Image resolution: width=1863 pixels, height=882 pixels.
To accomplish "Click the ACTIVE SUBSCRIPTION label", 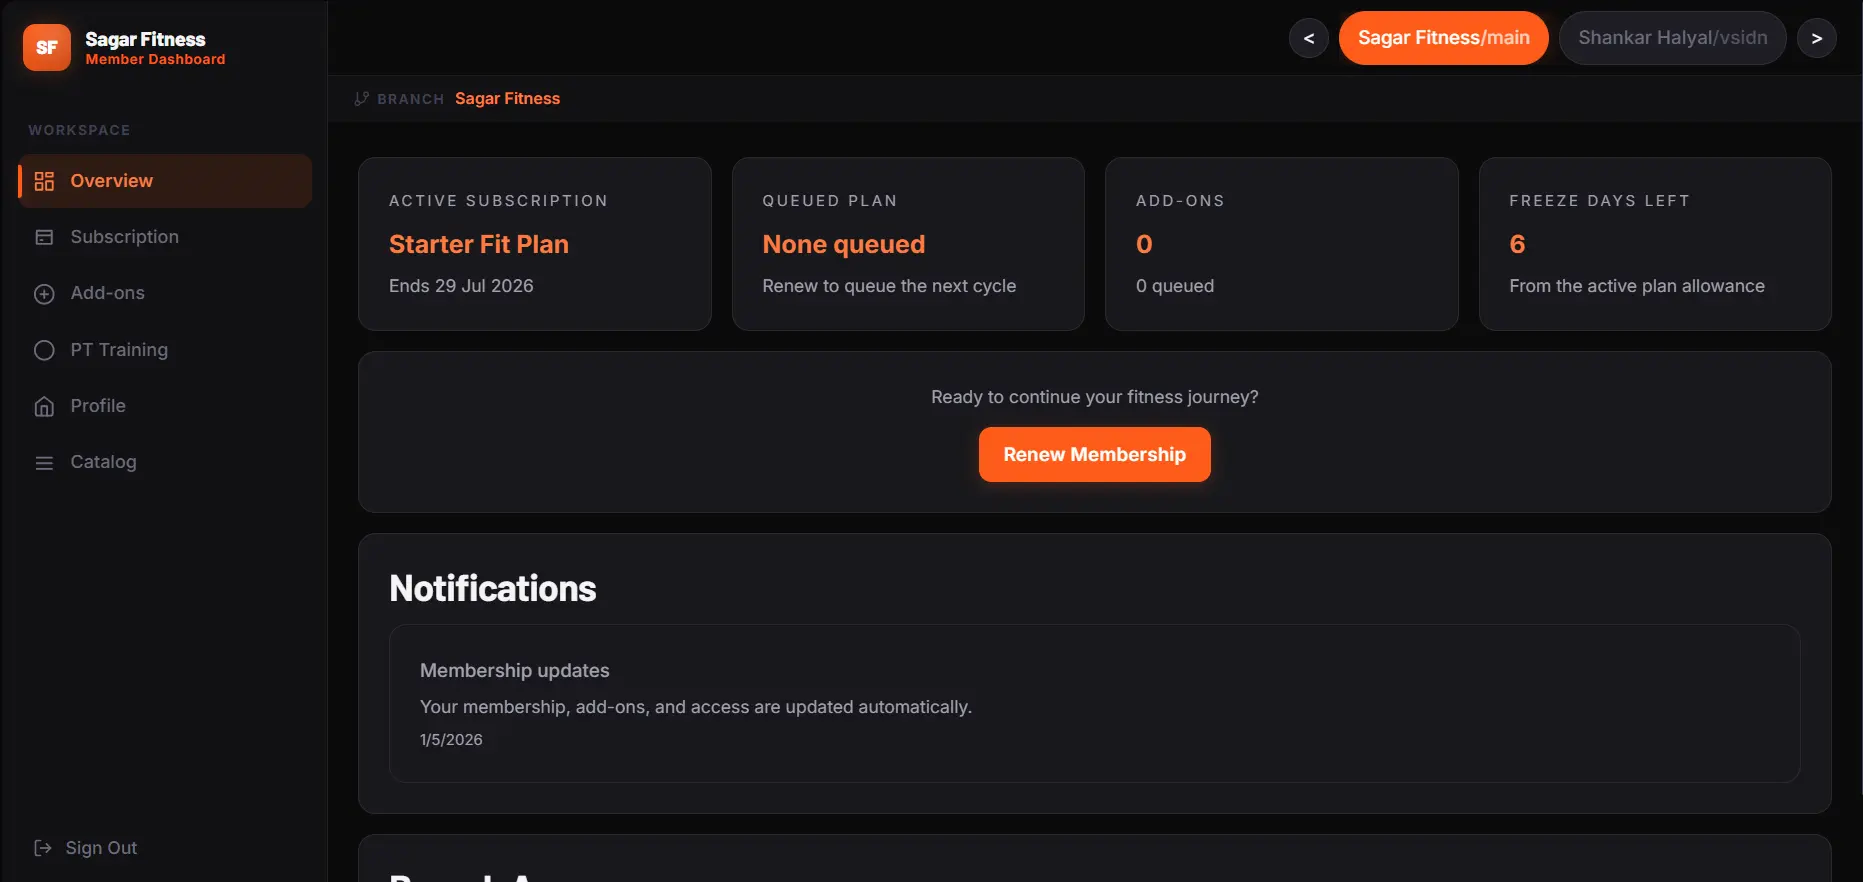I will pyautogui.click(x=498, y=201).
